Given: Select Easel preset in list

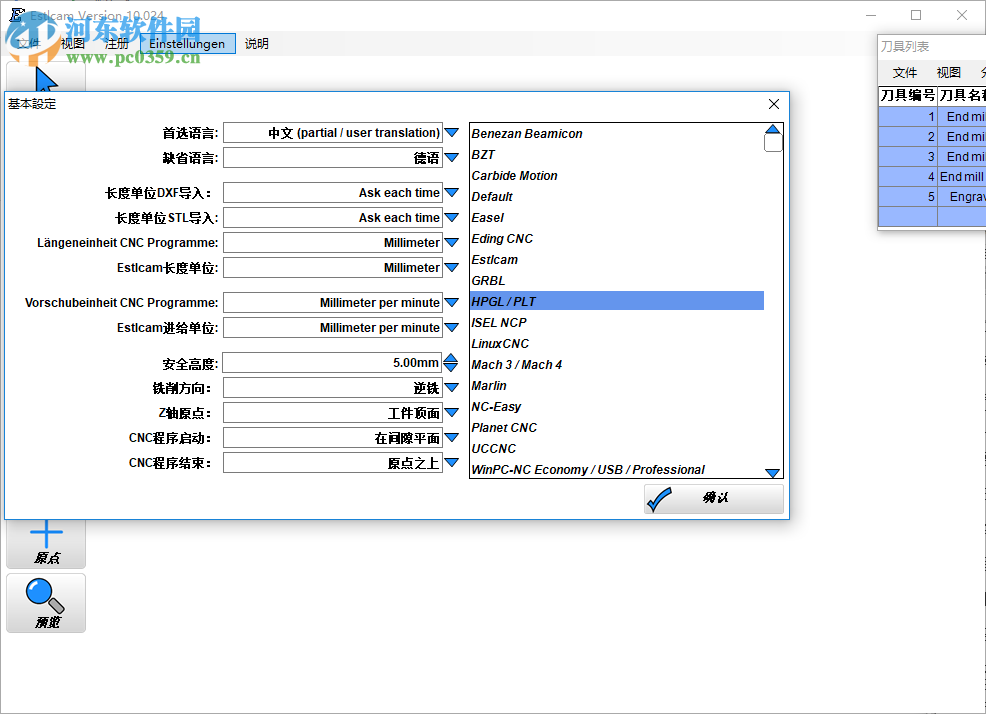Looking at the screenshot, I should point(617,218).
